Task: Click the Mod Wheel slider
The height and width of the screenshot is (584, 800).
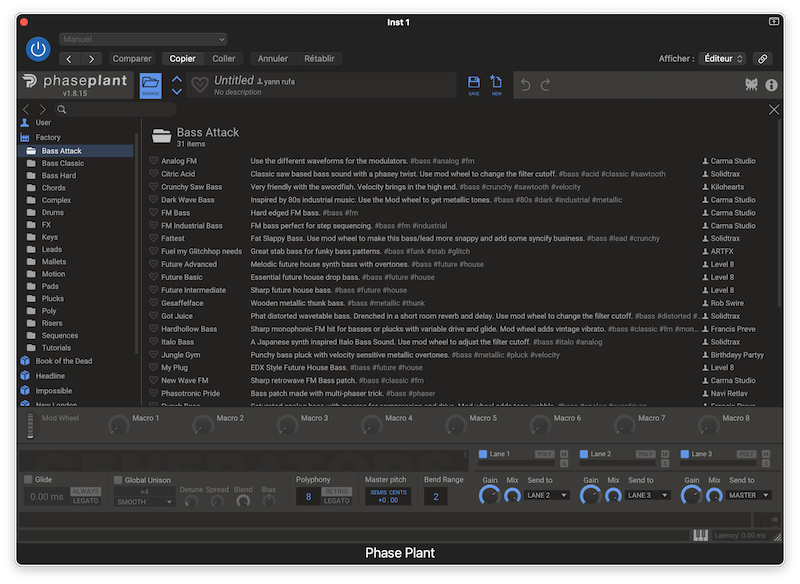Action: [30, 425]
